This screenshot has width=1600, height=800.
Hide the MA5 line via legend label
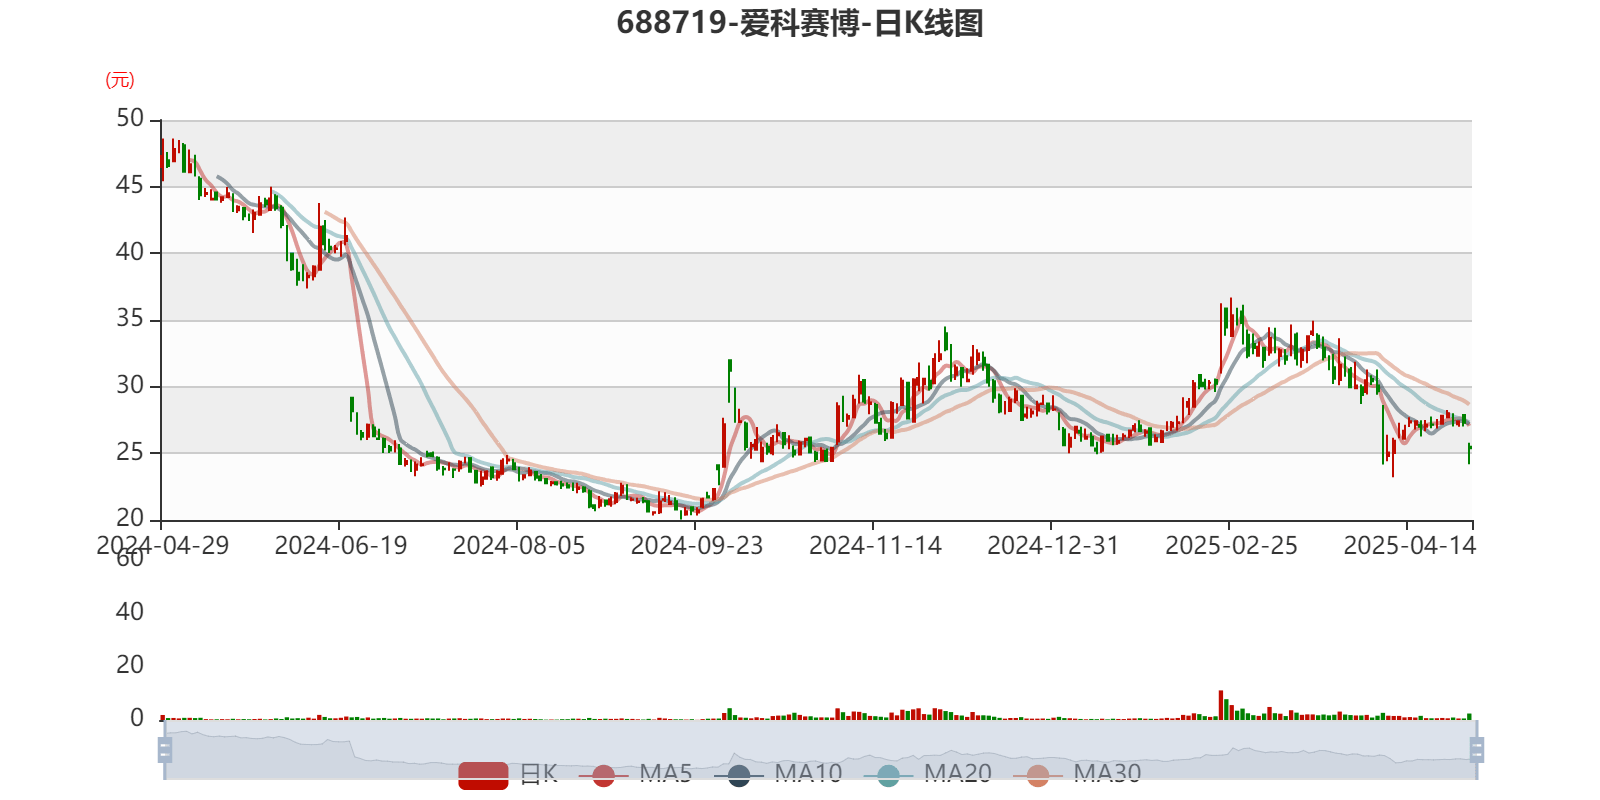pos(665,773)
